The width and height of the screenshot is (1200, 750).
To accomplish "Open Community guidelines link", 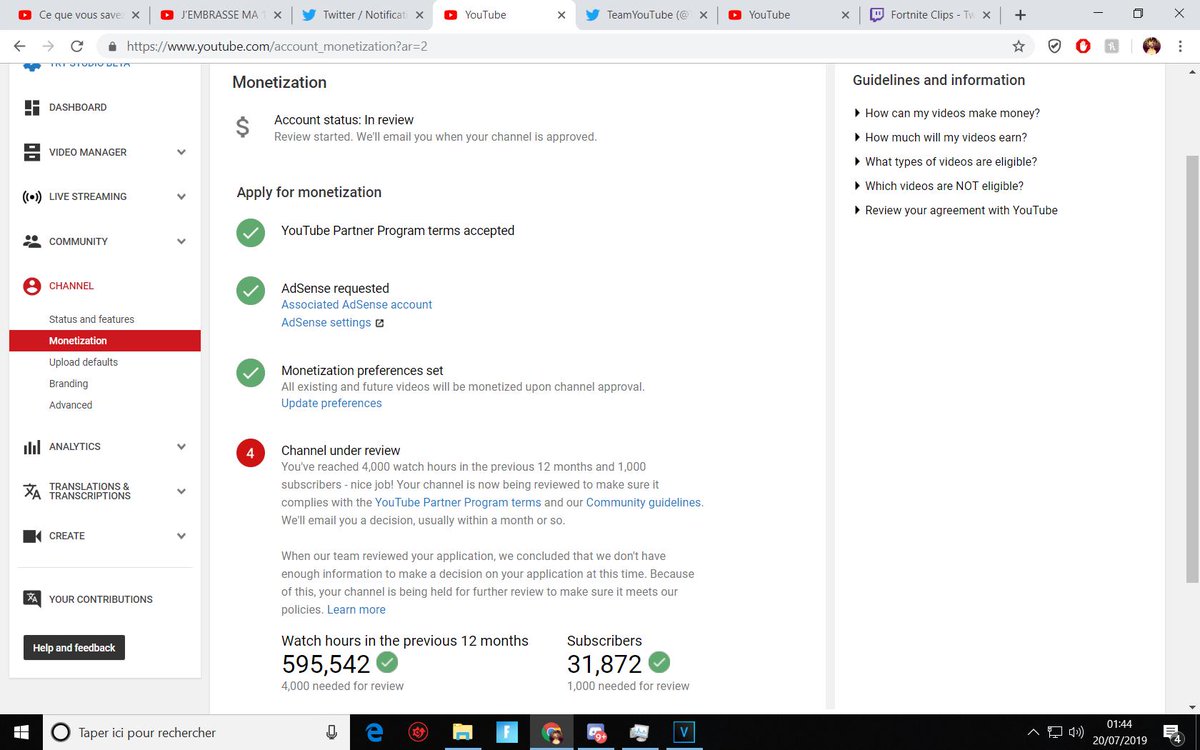I will [x=644, y=503].
